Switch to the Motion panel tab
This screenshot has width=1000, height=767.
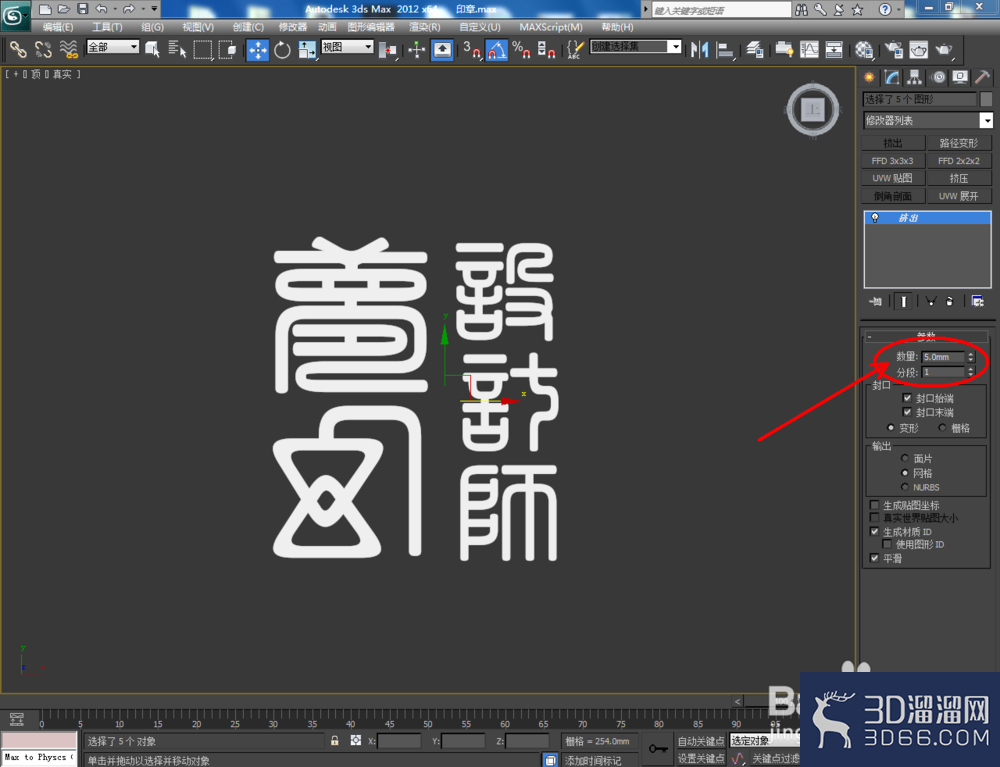tap(938, 78)
